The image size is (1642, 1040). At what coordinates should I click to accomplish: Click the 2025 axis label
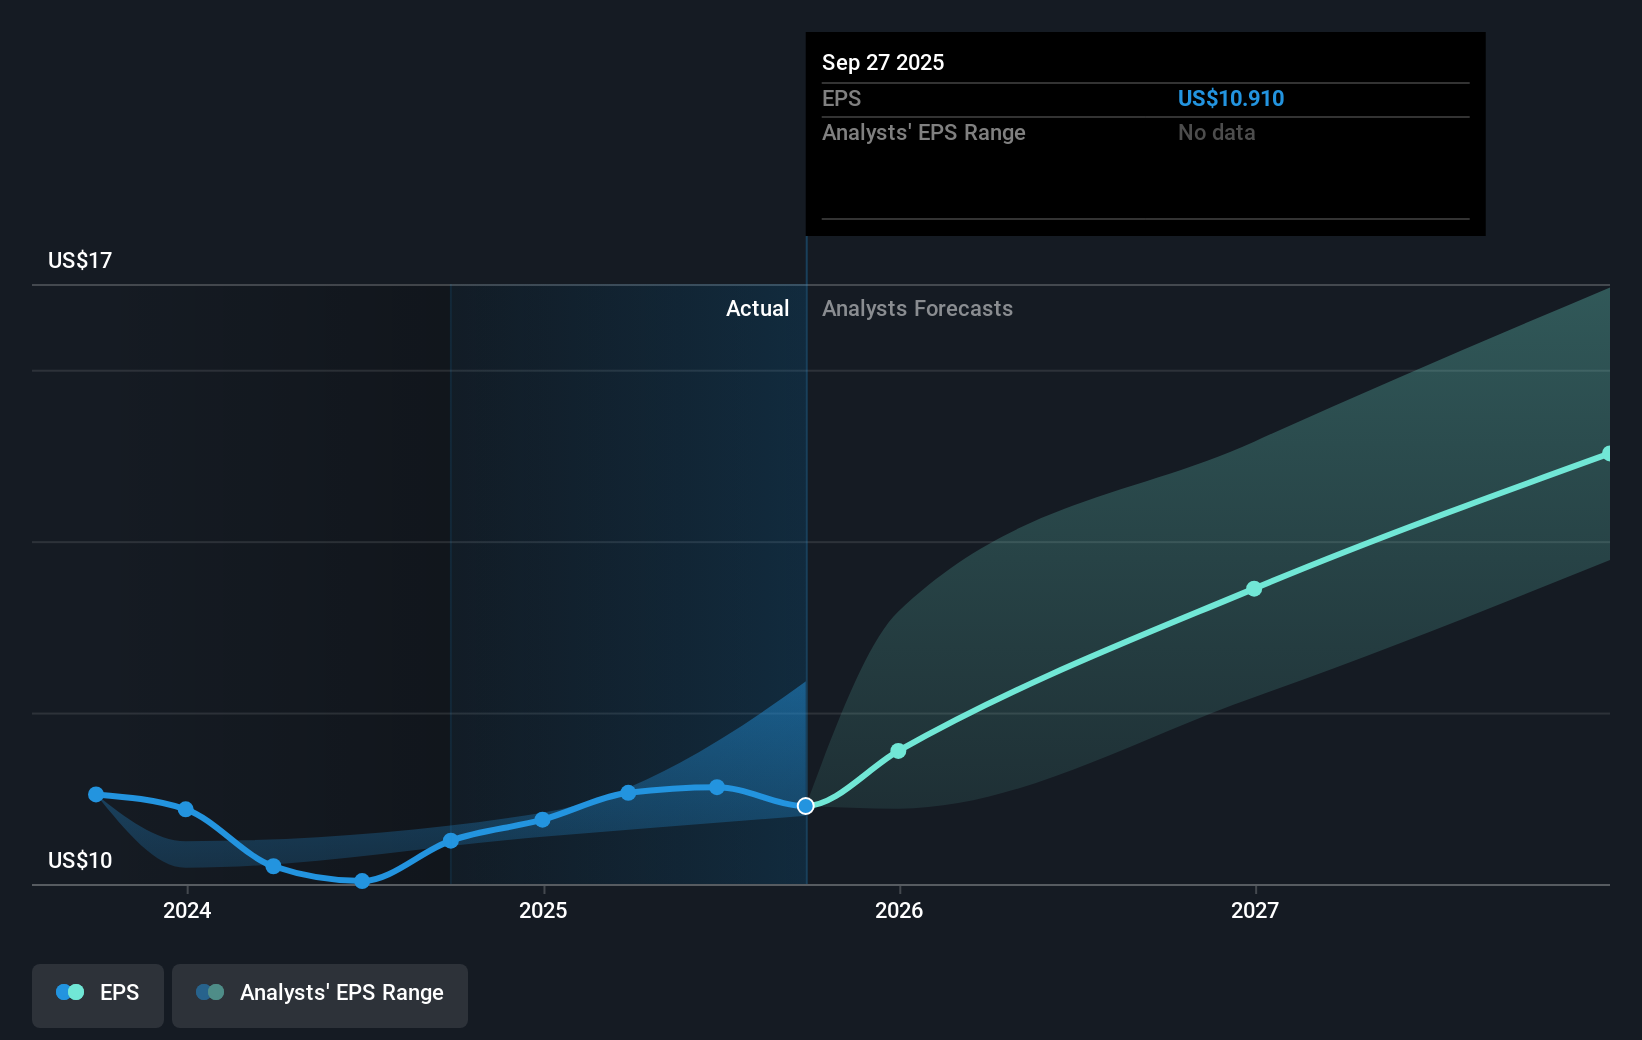(543, 911)
